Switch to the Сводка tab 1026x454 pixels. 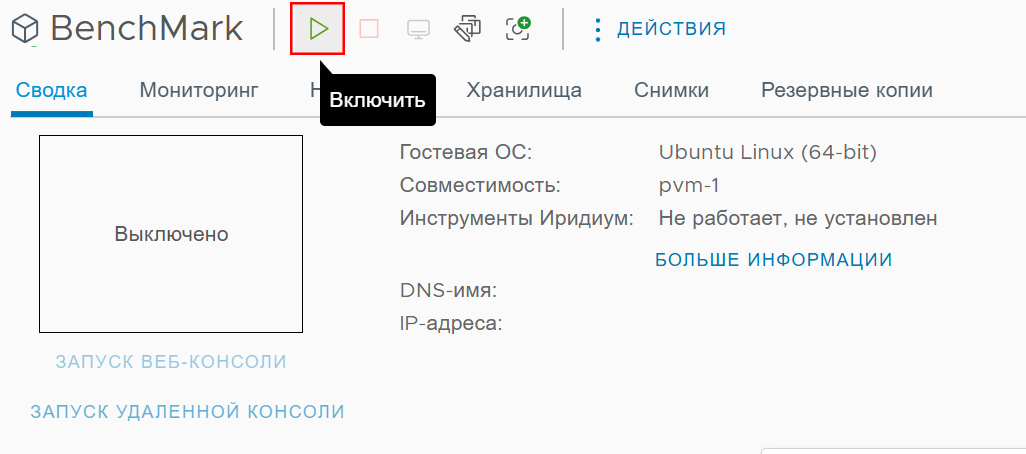[x=52, y=90]
